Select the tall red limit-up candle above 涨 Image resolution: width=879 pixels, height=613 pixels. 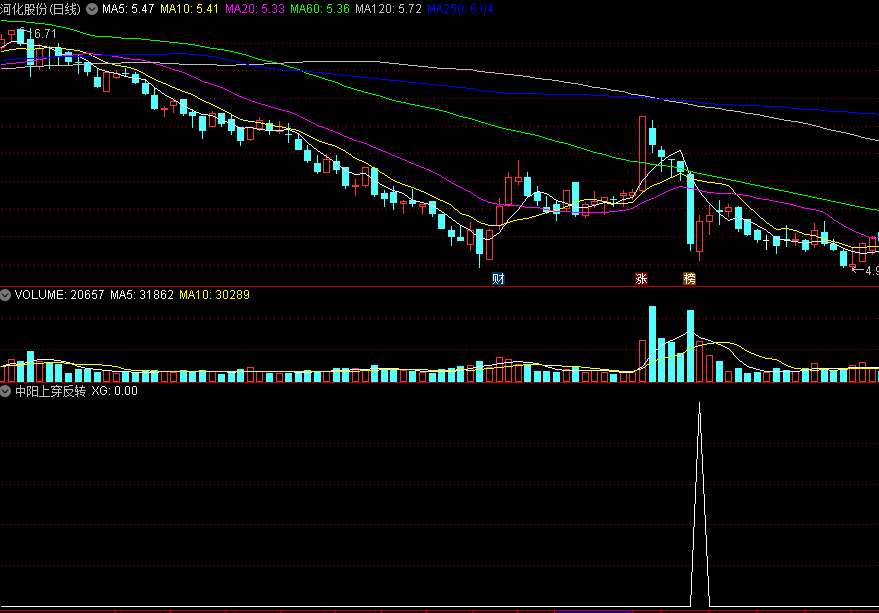(642, 155)
